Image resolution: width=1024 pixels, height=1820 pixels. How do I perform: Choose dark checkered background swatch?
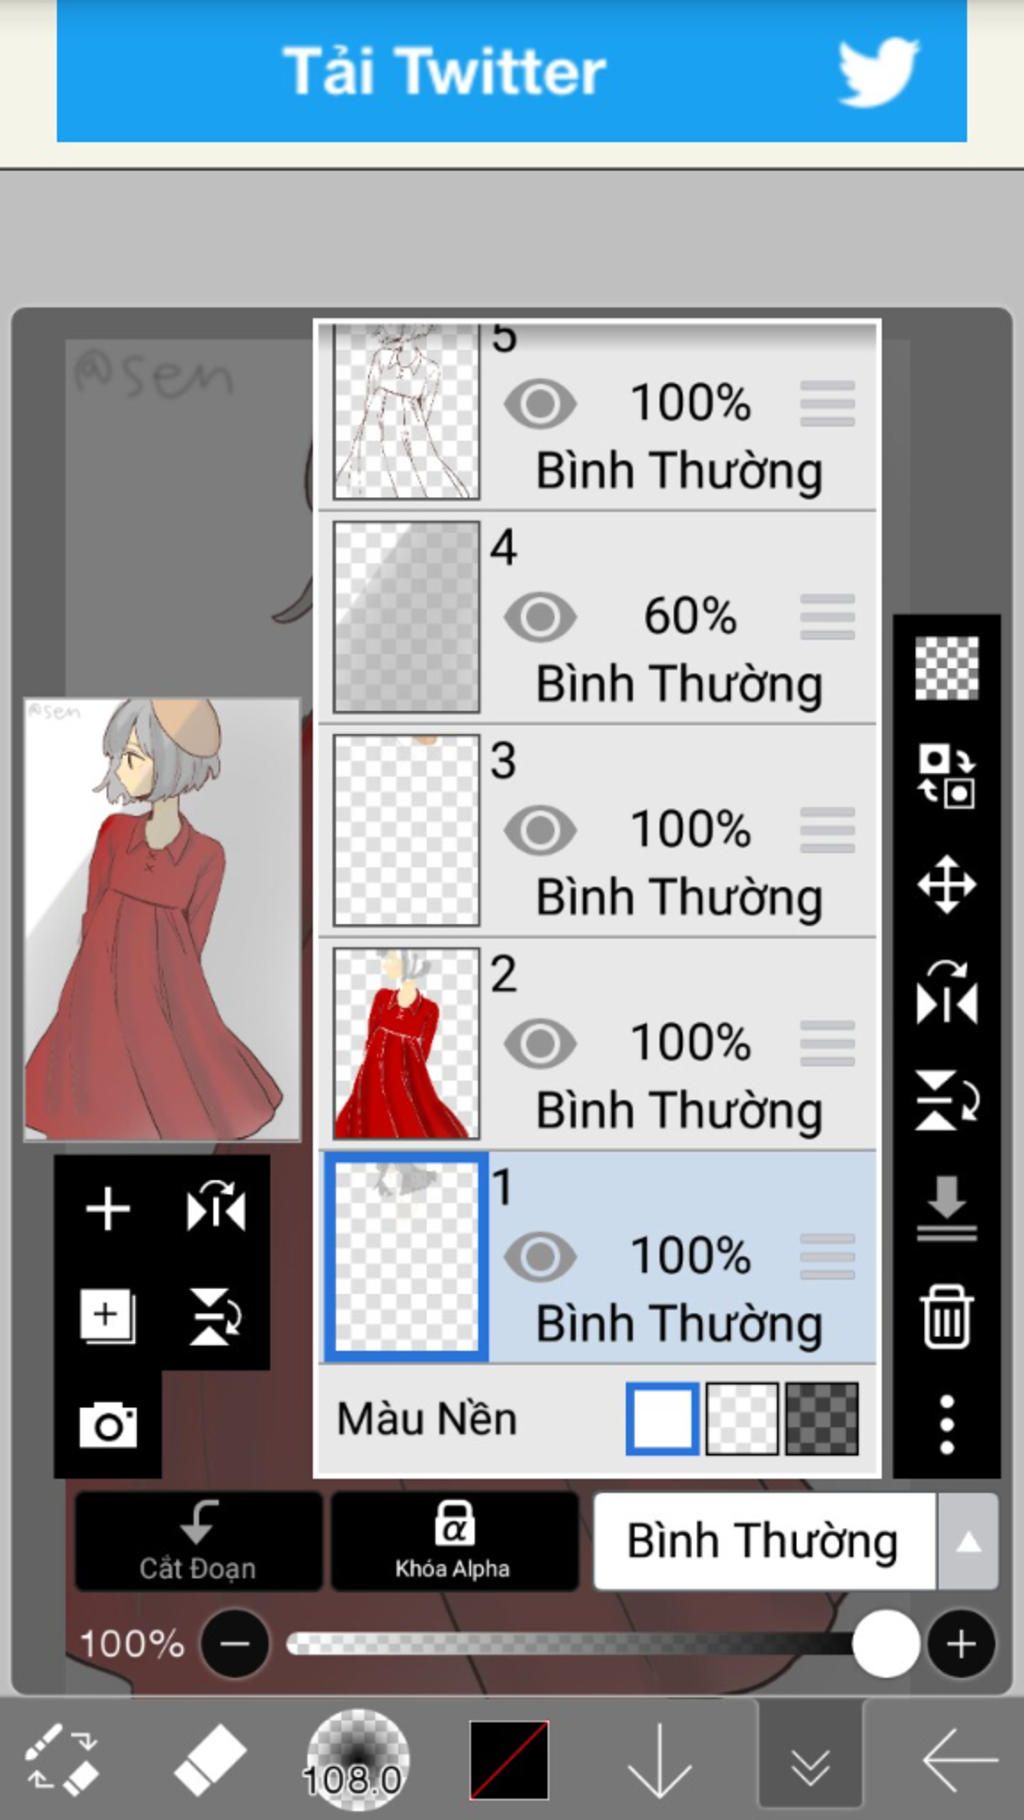pyautogui.click(x=822, y=1418)
